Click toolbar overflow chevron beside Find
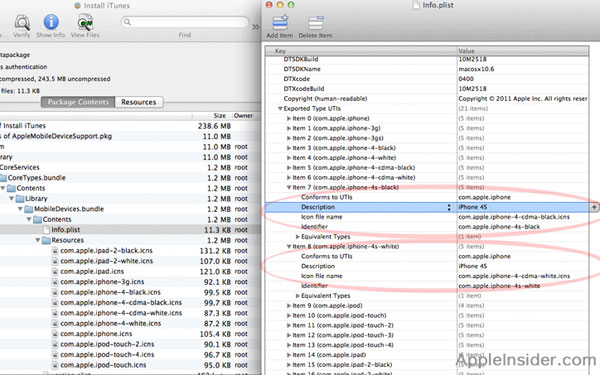600x375 pixels. [x=255, y=27]
